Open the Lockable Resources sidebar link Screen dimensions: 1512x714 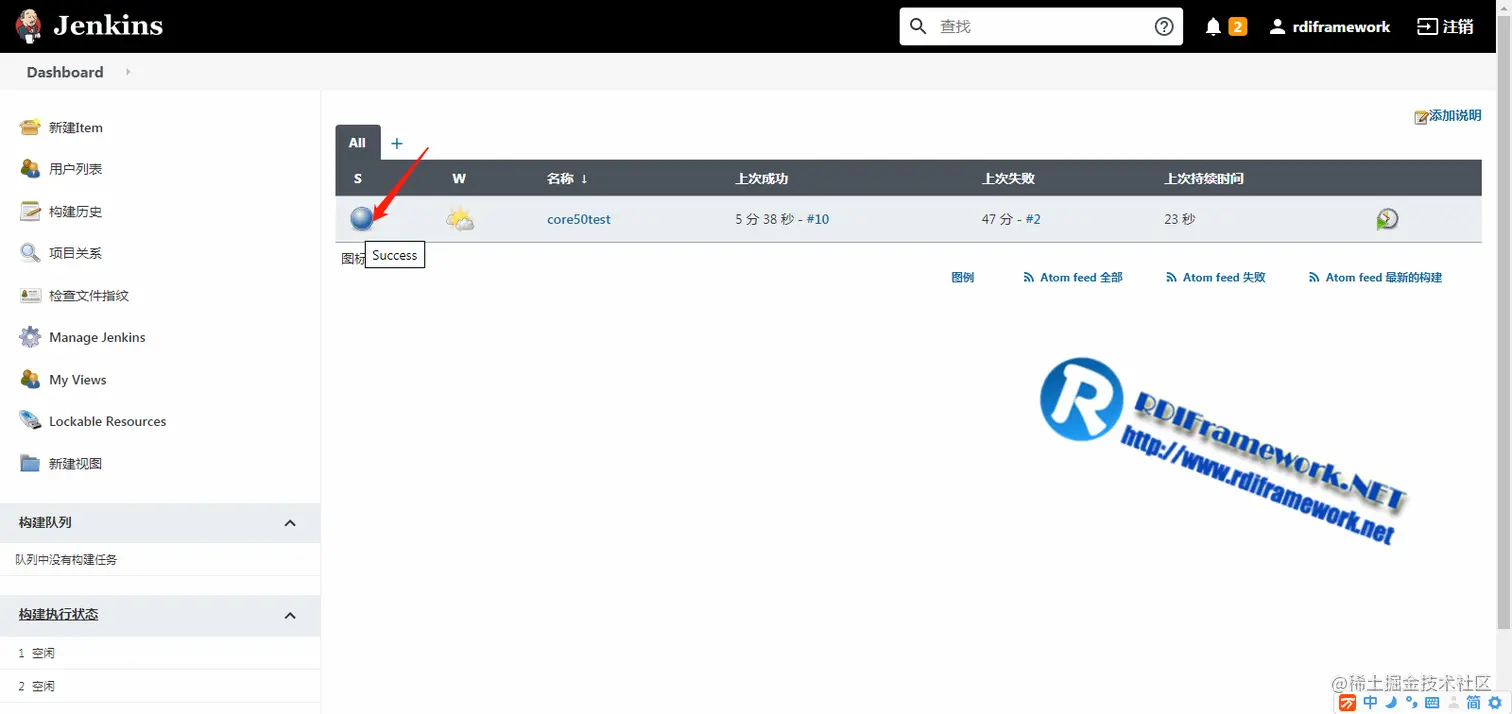tap(108, 421)
